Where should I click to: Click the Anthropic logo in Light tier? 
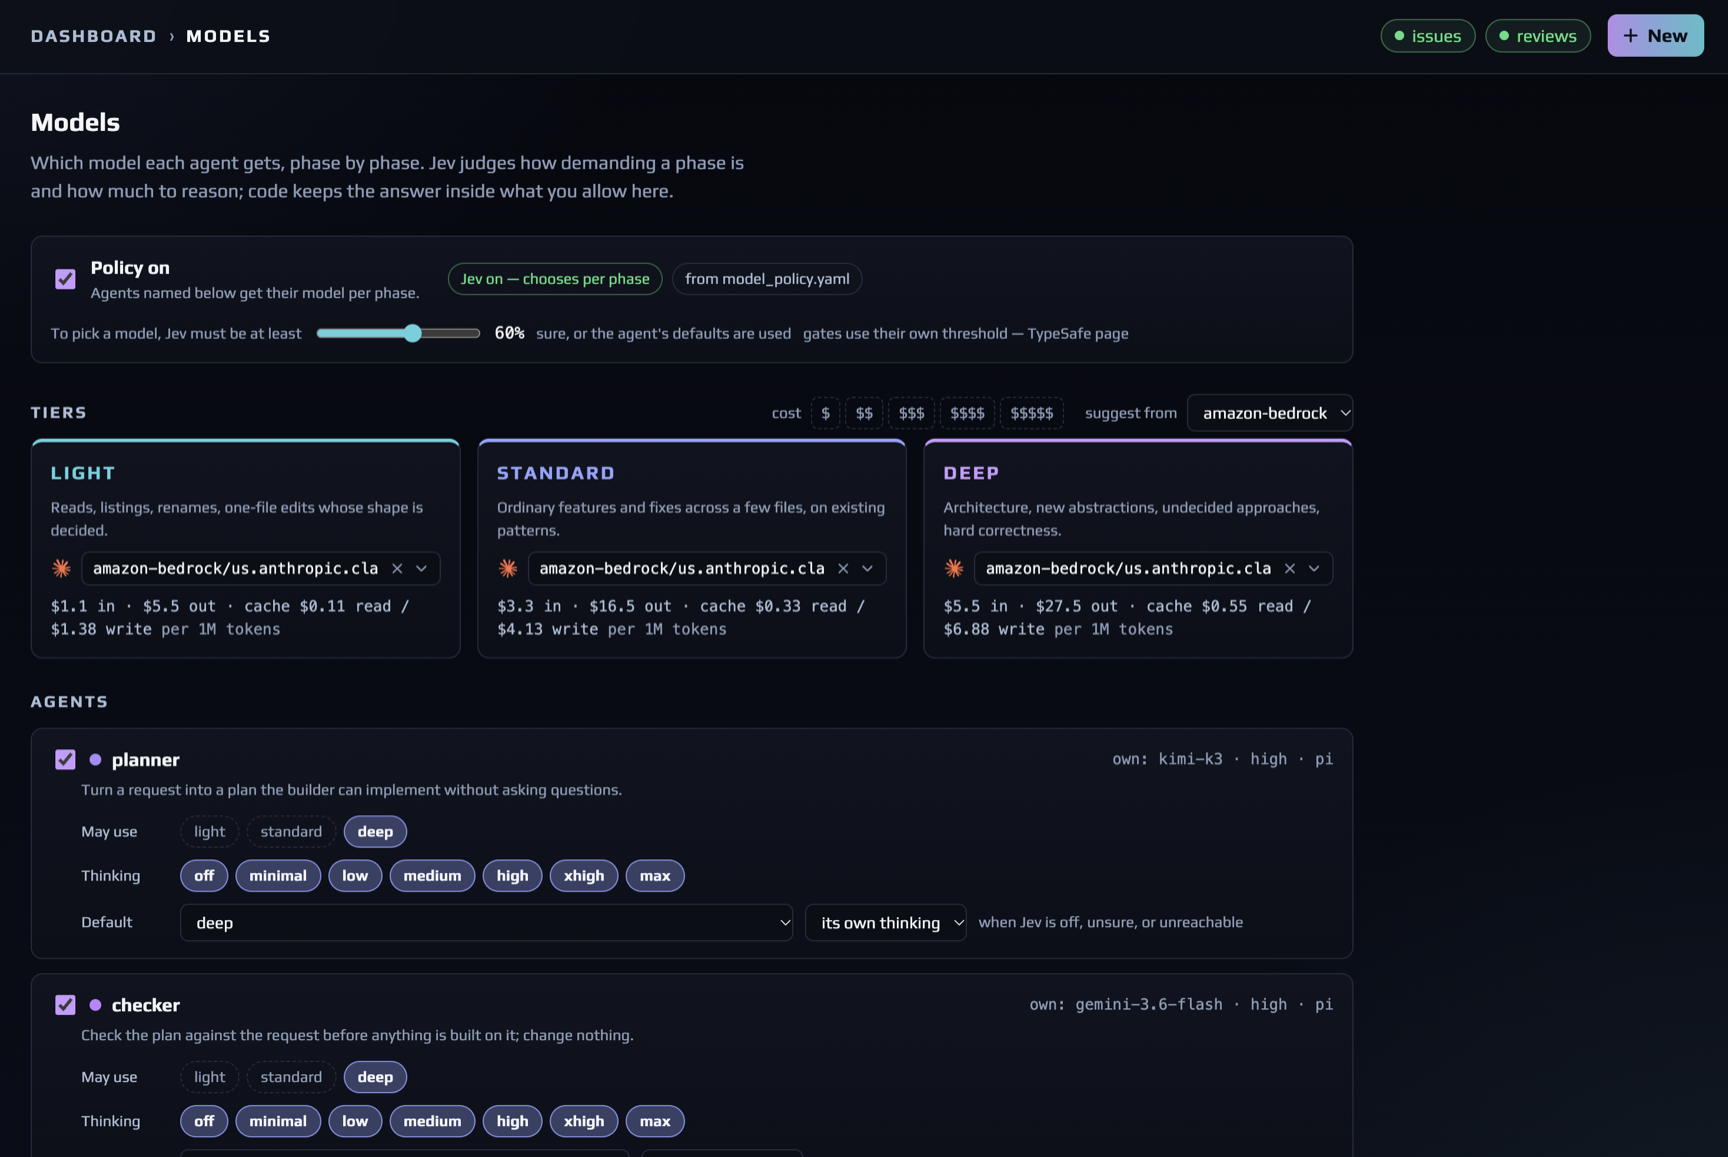[62, 568]
